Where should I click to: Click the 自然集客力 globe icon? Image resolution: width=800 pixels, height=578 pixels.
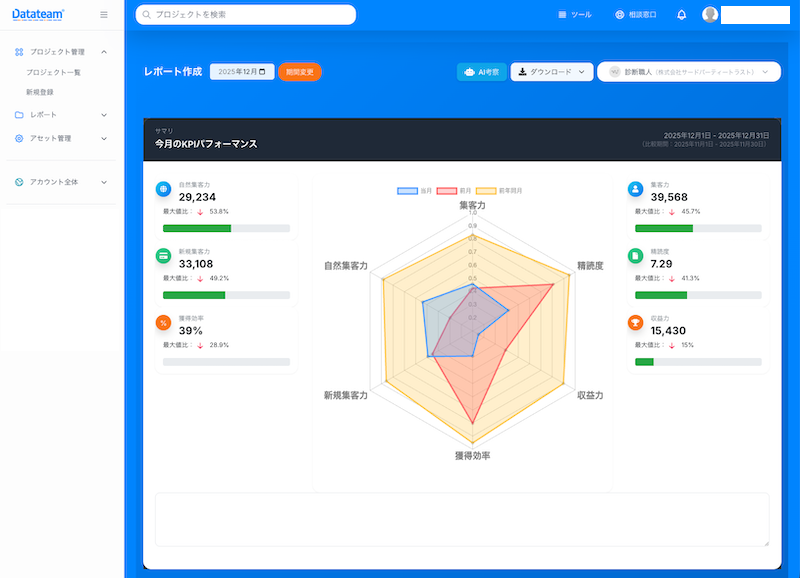point(163,189)
